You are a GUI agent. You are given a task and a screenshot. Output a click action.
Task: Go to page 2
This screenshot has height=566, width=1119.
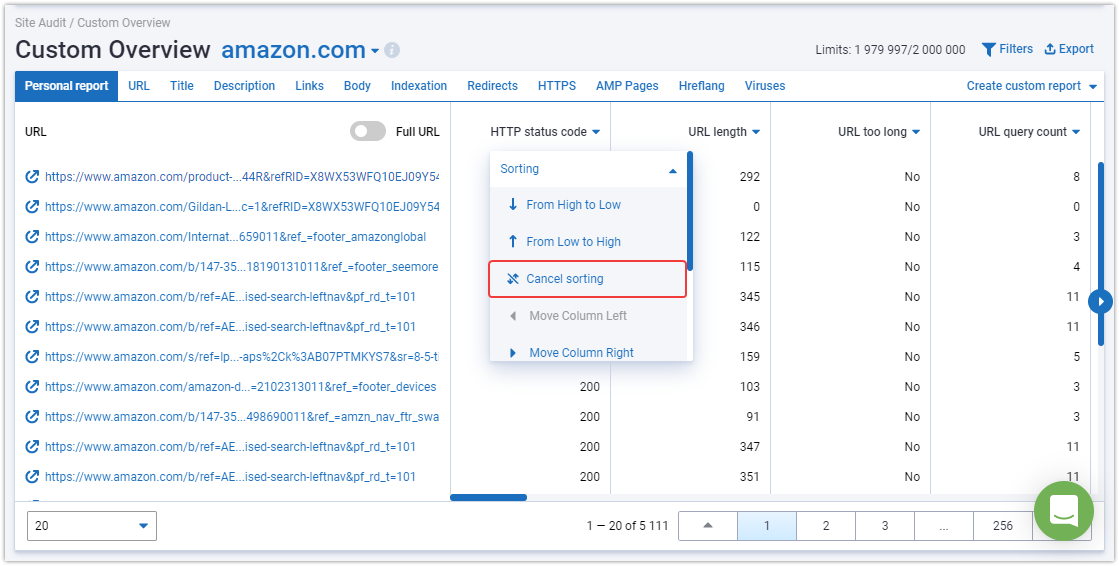[826, 526]
